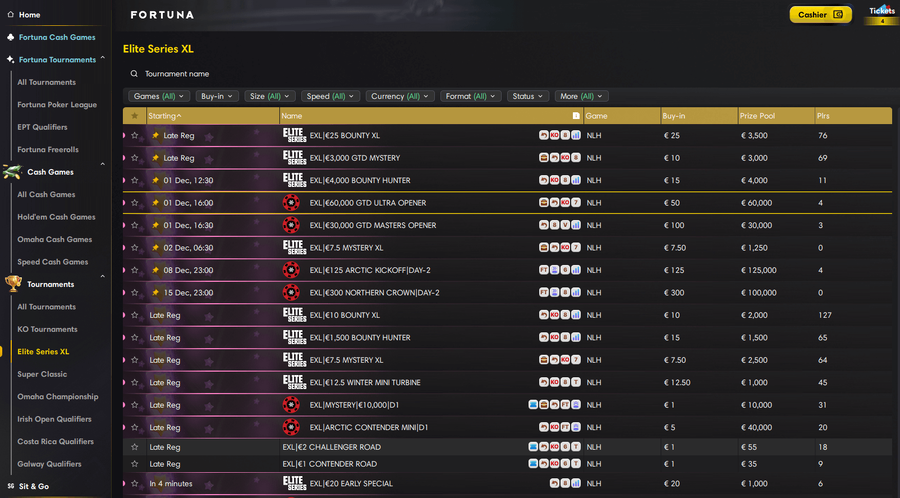
Task: Click the FT icon in ARCTIC CONTENDER MINI|D1 row
Action: pyautogui.click(x=565, y=427)
